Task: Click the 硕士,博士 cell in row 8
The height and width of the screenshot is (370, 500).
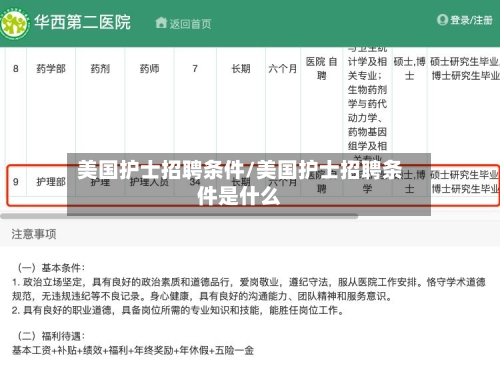Action: 409,68
